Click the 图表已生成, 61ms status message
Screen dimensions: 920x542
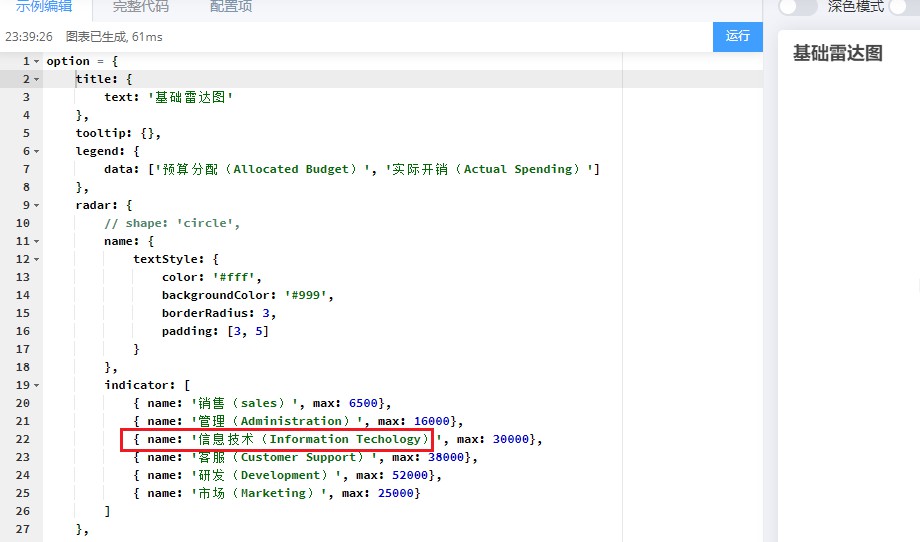[x=114, y=36]
